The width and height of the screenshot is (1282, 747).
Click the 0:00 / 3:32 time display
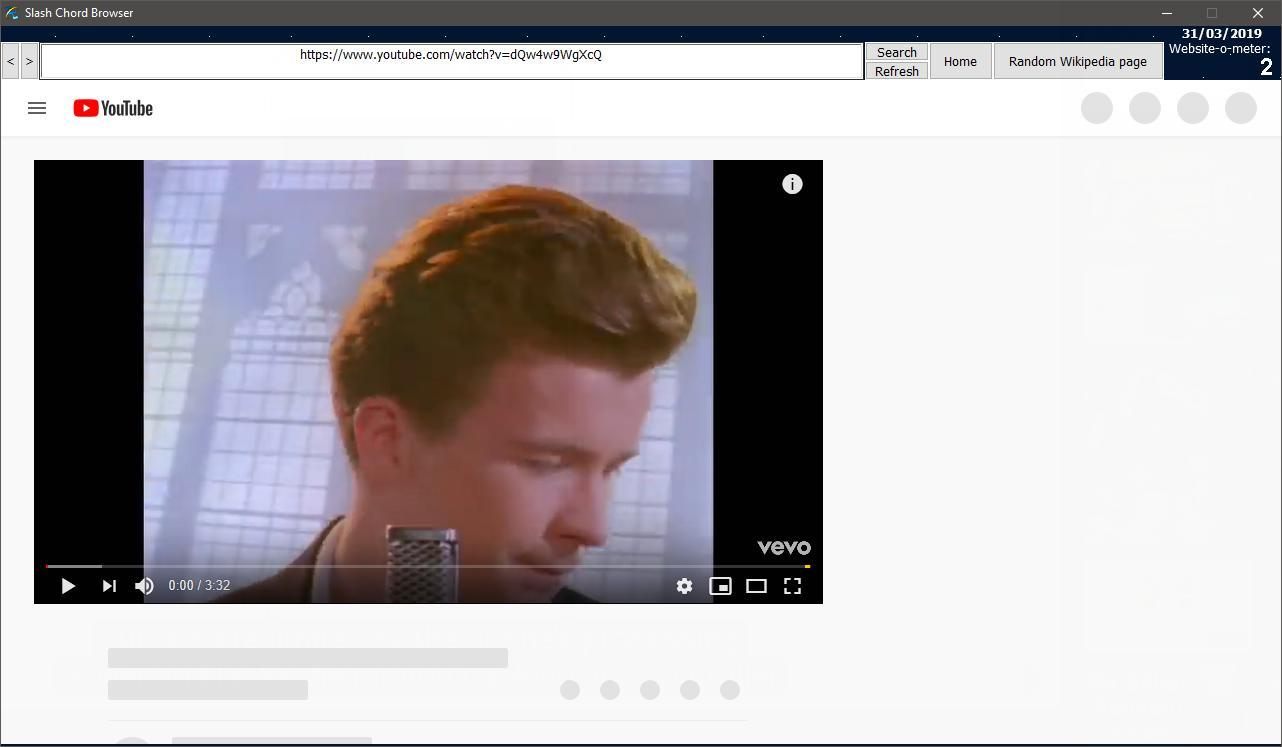[199, 585]
